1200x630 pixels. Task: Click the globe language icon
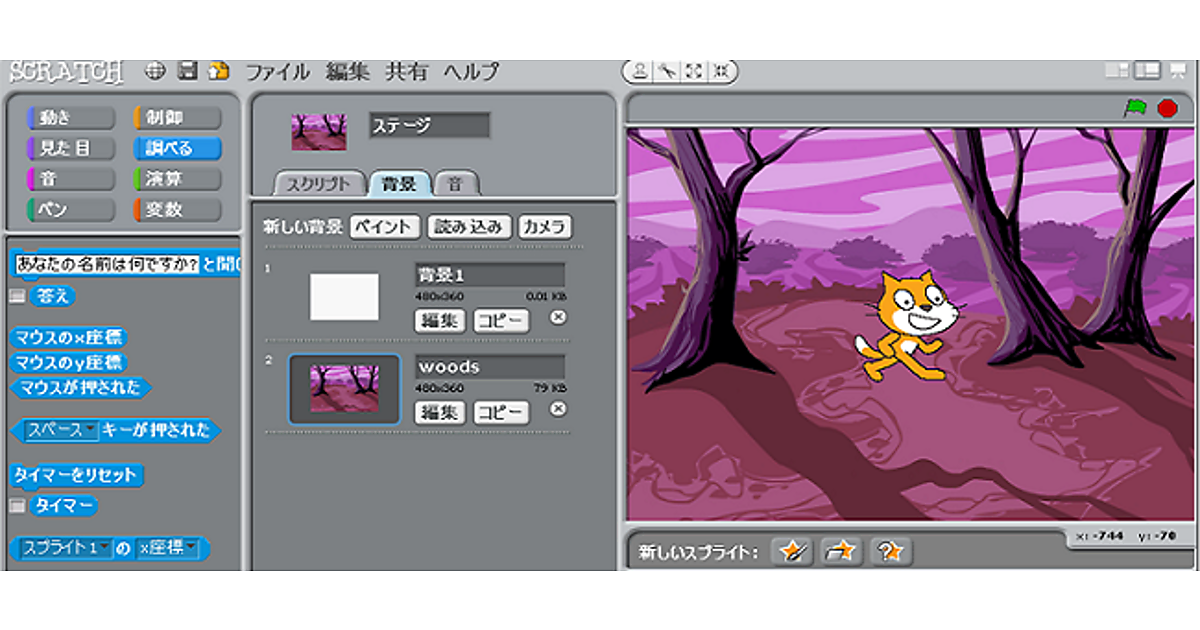pos(155,71)
